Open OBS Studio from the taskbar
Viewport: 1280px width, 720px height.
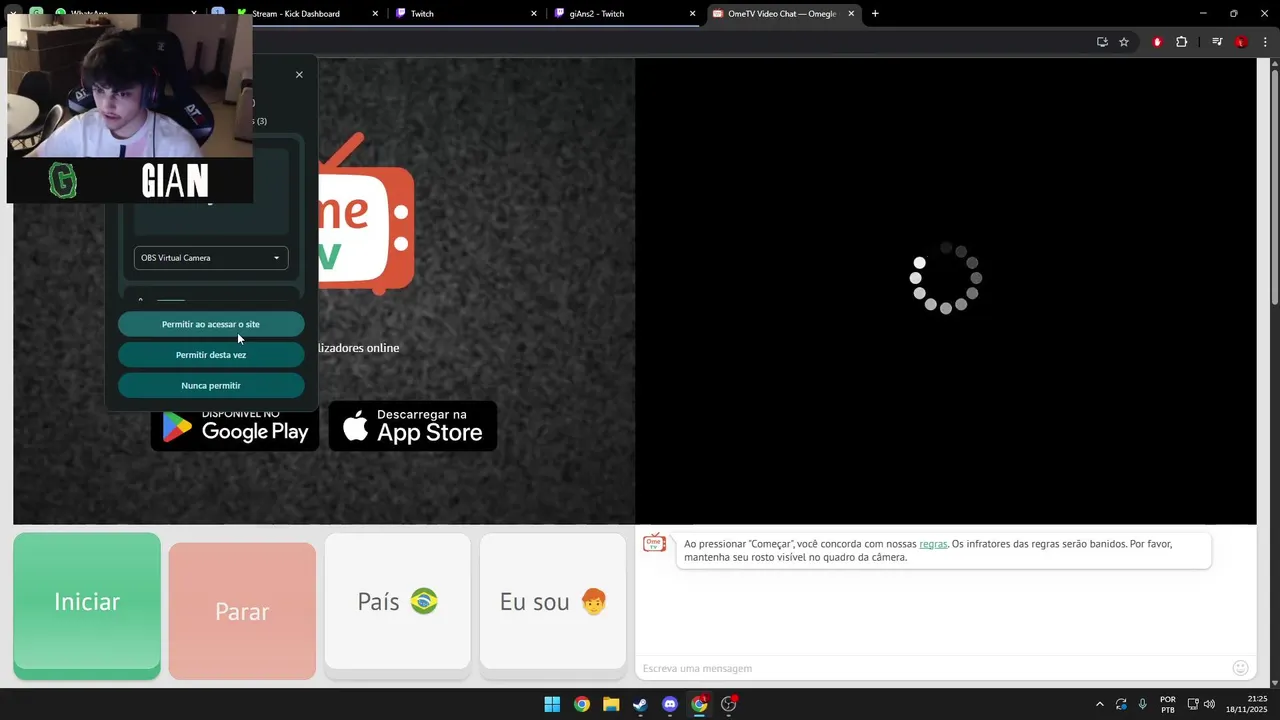(729, 704)
